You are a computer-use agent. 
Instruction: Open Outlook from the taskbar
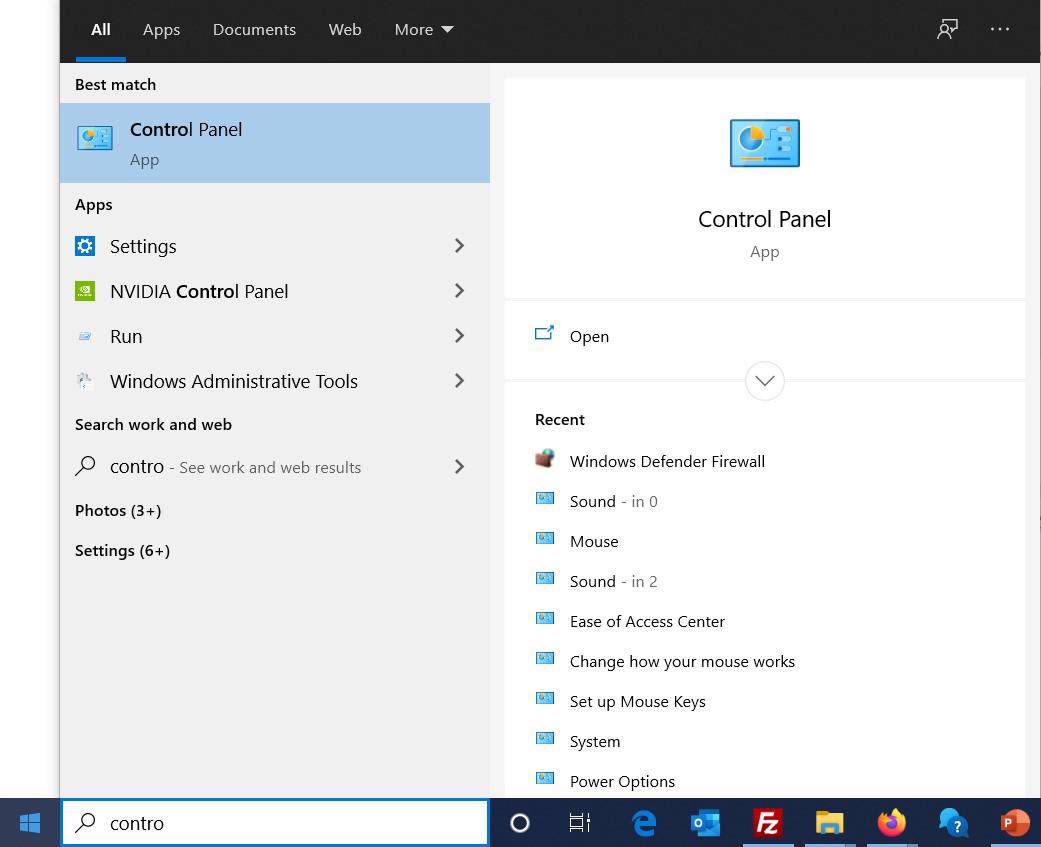(706, 823)
